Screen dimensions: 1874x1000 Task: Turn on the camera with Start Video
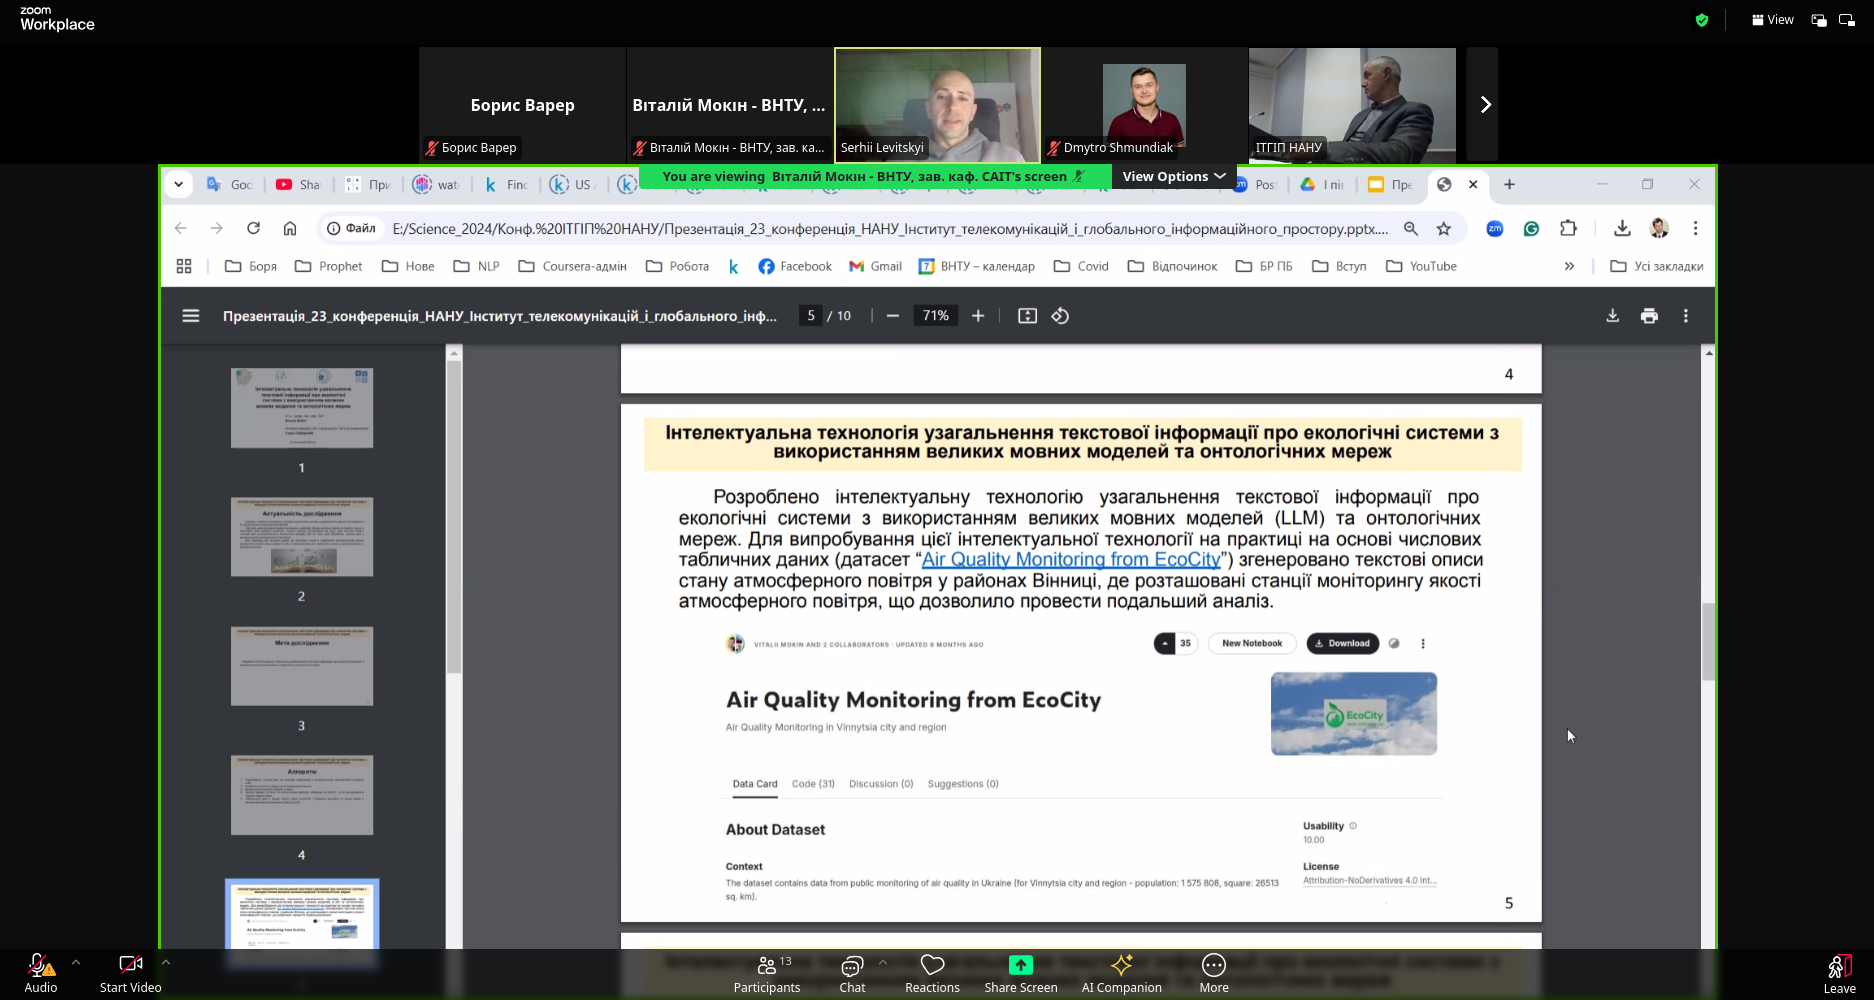point(130,974)
